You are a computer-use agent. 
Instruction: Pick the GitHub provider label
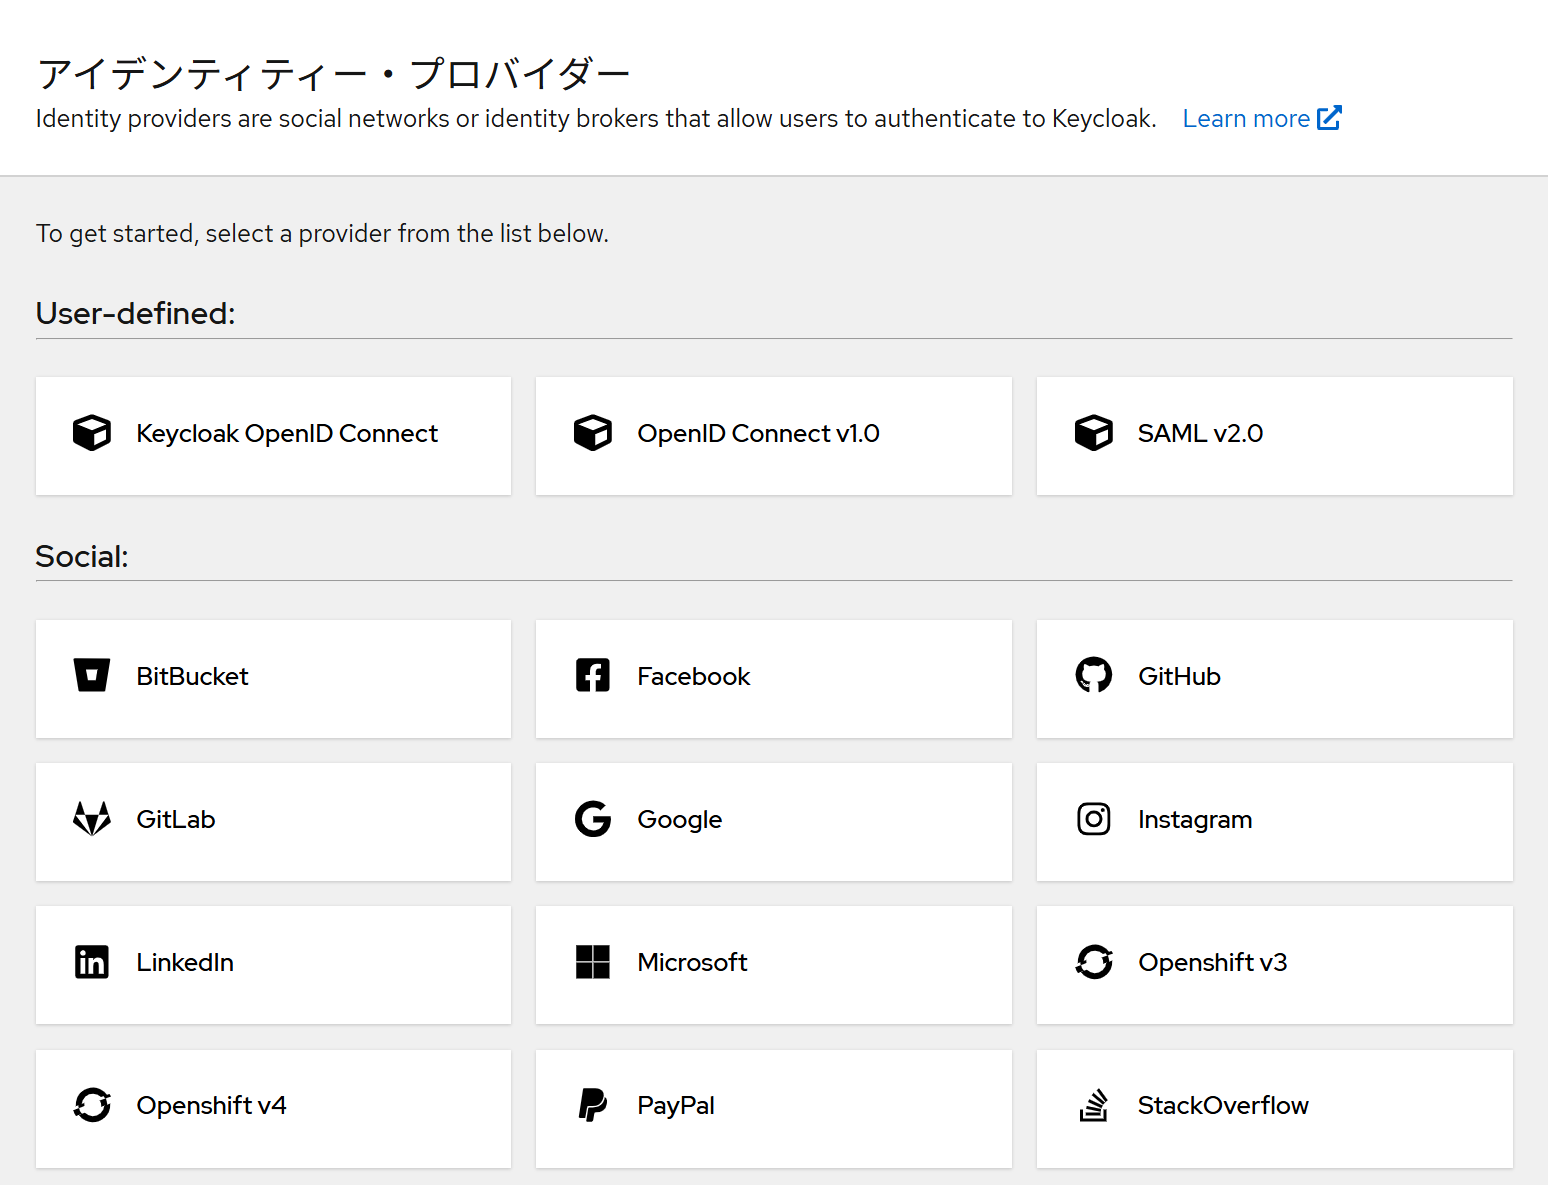(x=1179, y=676)
